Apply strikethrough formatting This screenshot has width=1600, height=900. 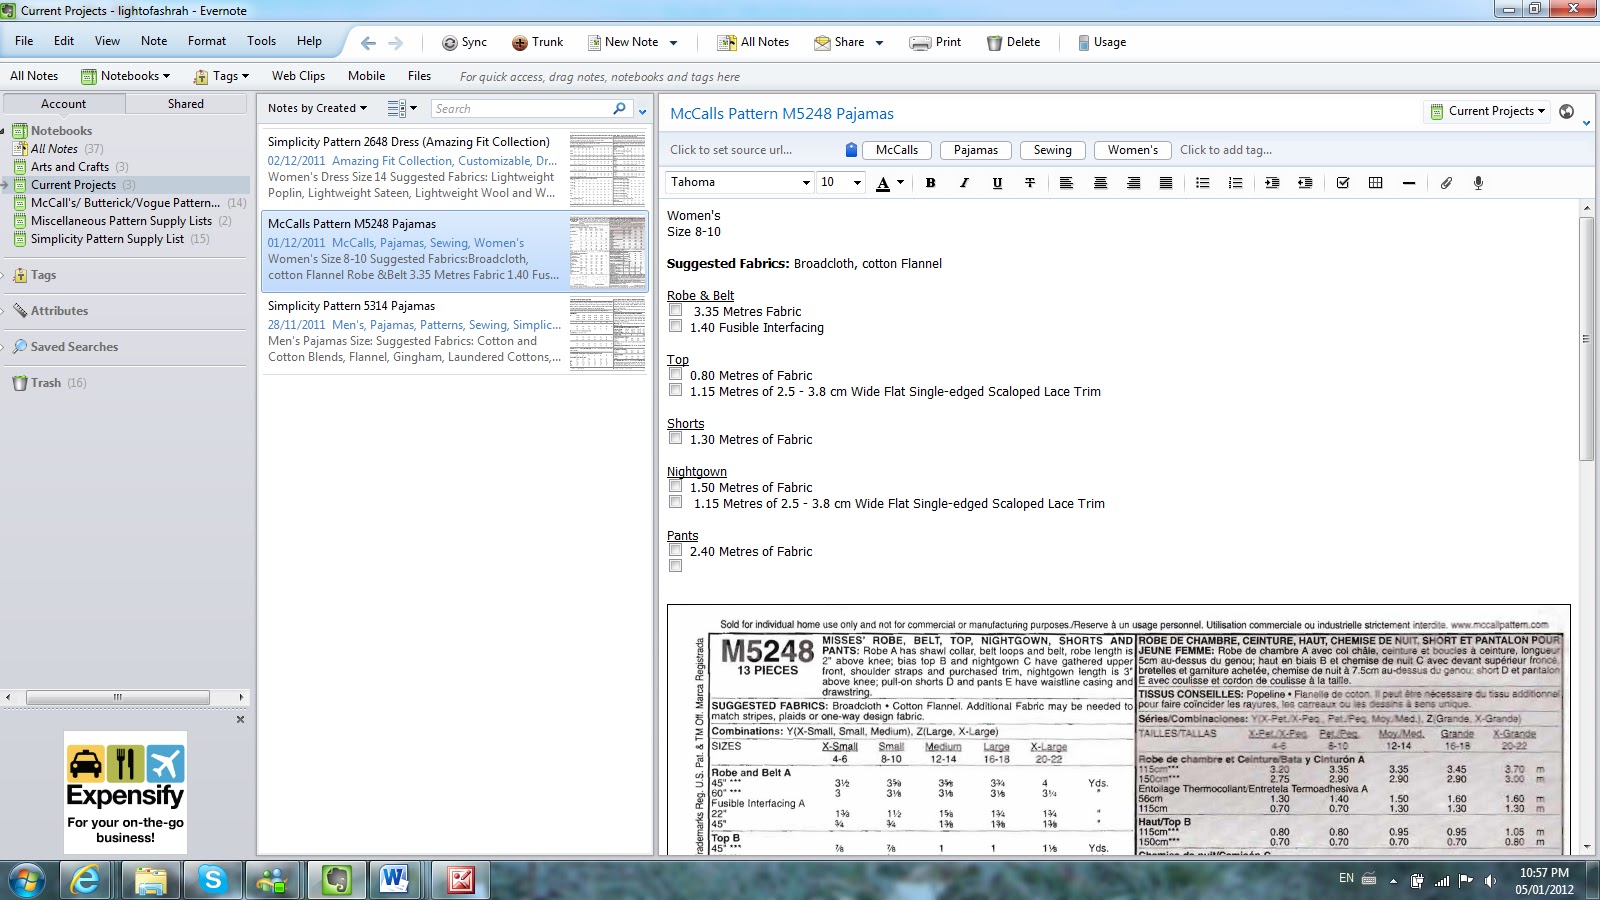coord(1030,183)
